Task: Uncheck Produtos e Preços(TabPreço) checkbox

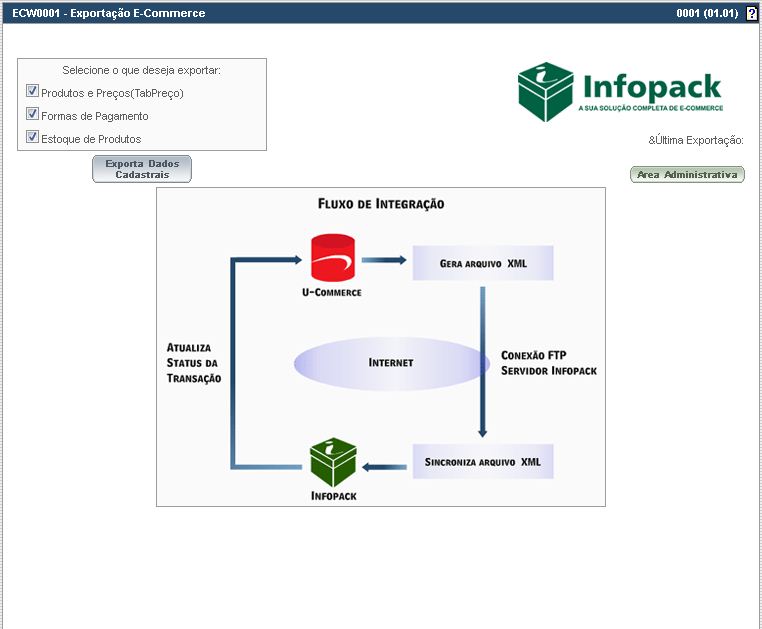Action: 32,92
